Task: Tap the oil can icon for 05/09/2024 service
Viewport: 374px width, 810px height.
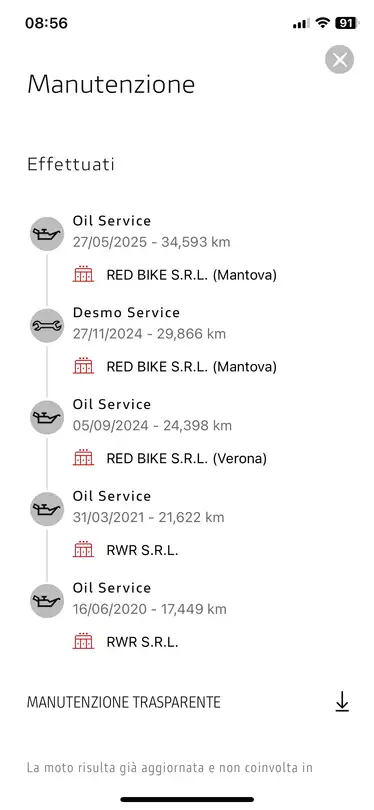Action: pos(46,417)
